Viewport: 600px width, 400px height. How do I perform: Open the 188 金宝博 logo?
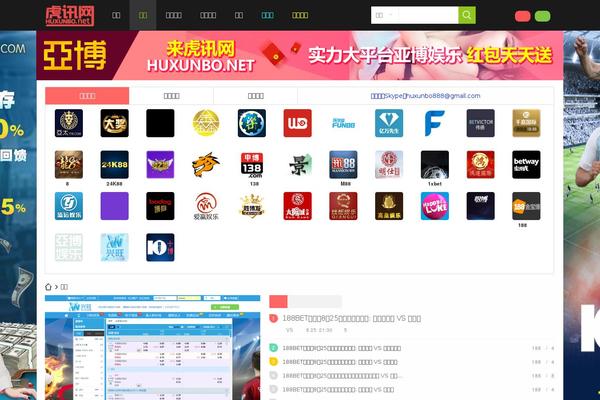point(526,206)
